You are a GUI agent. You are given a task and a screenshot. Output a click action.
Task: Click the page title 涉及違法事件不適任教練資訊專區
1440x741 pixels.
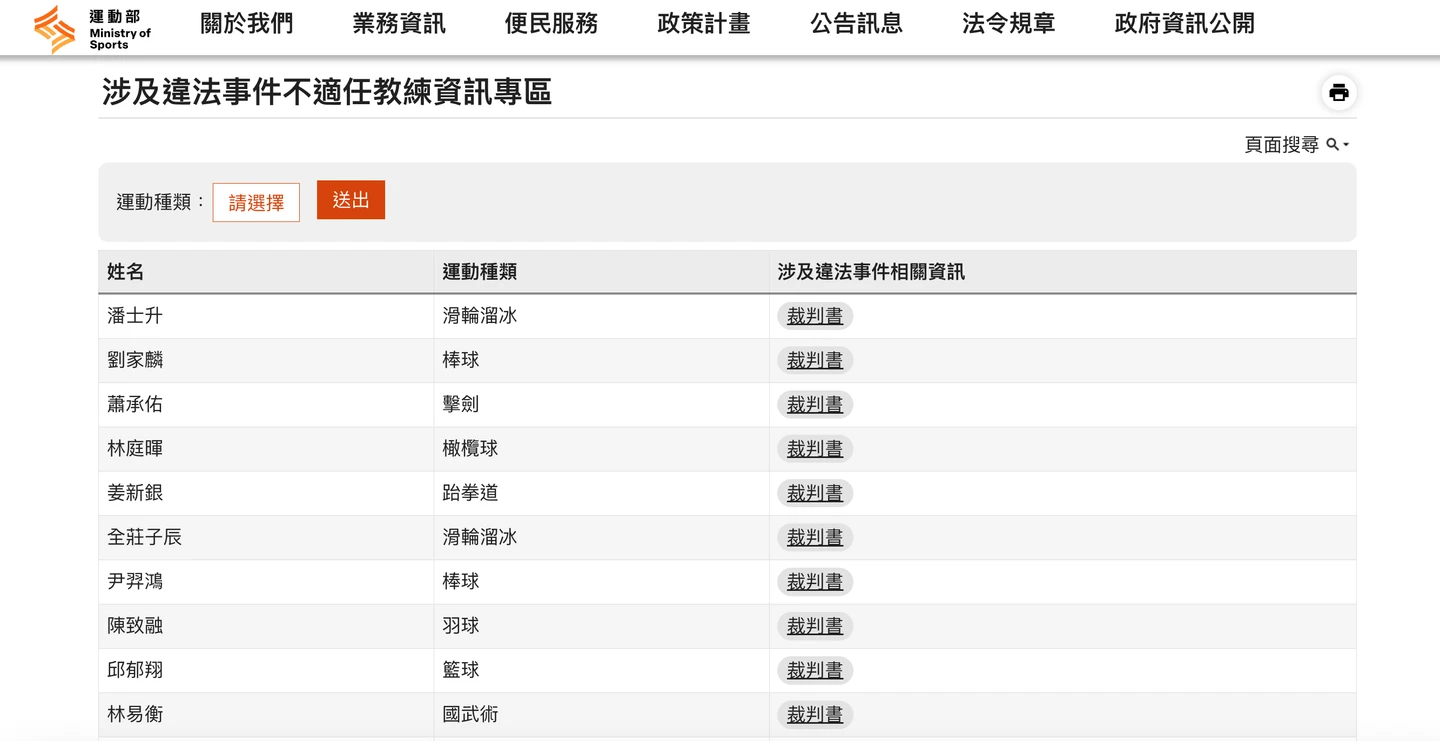point(327,93)
